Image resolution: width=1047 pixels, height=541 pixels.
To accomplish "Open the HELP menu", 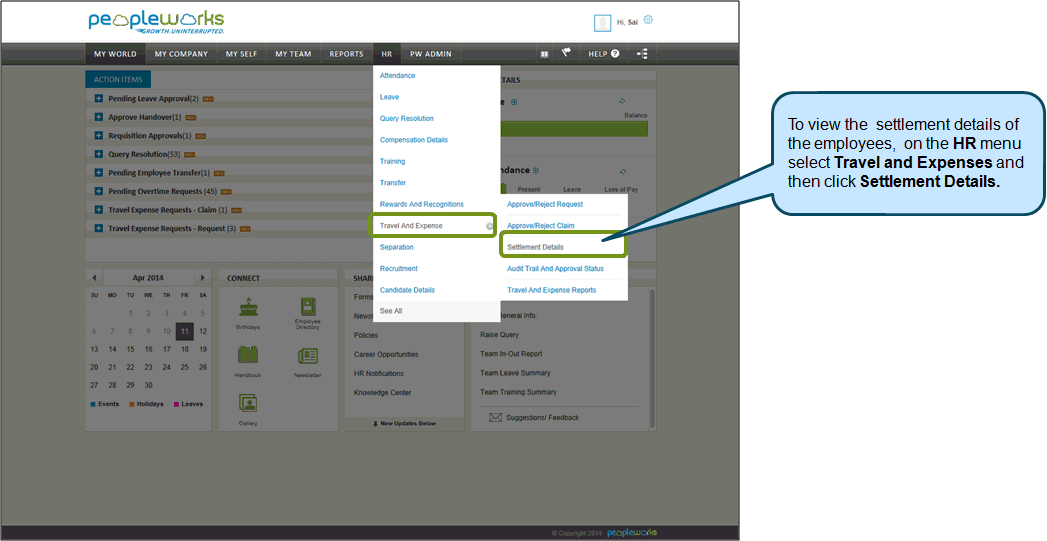I will [x=604, y=54].
